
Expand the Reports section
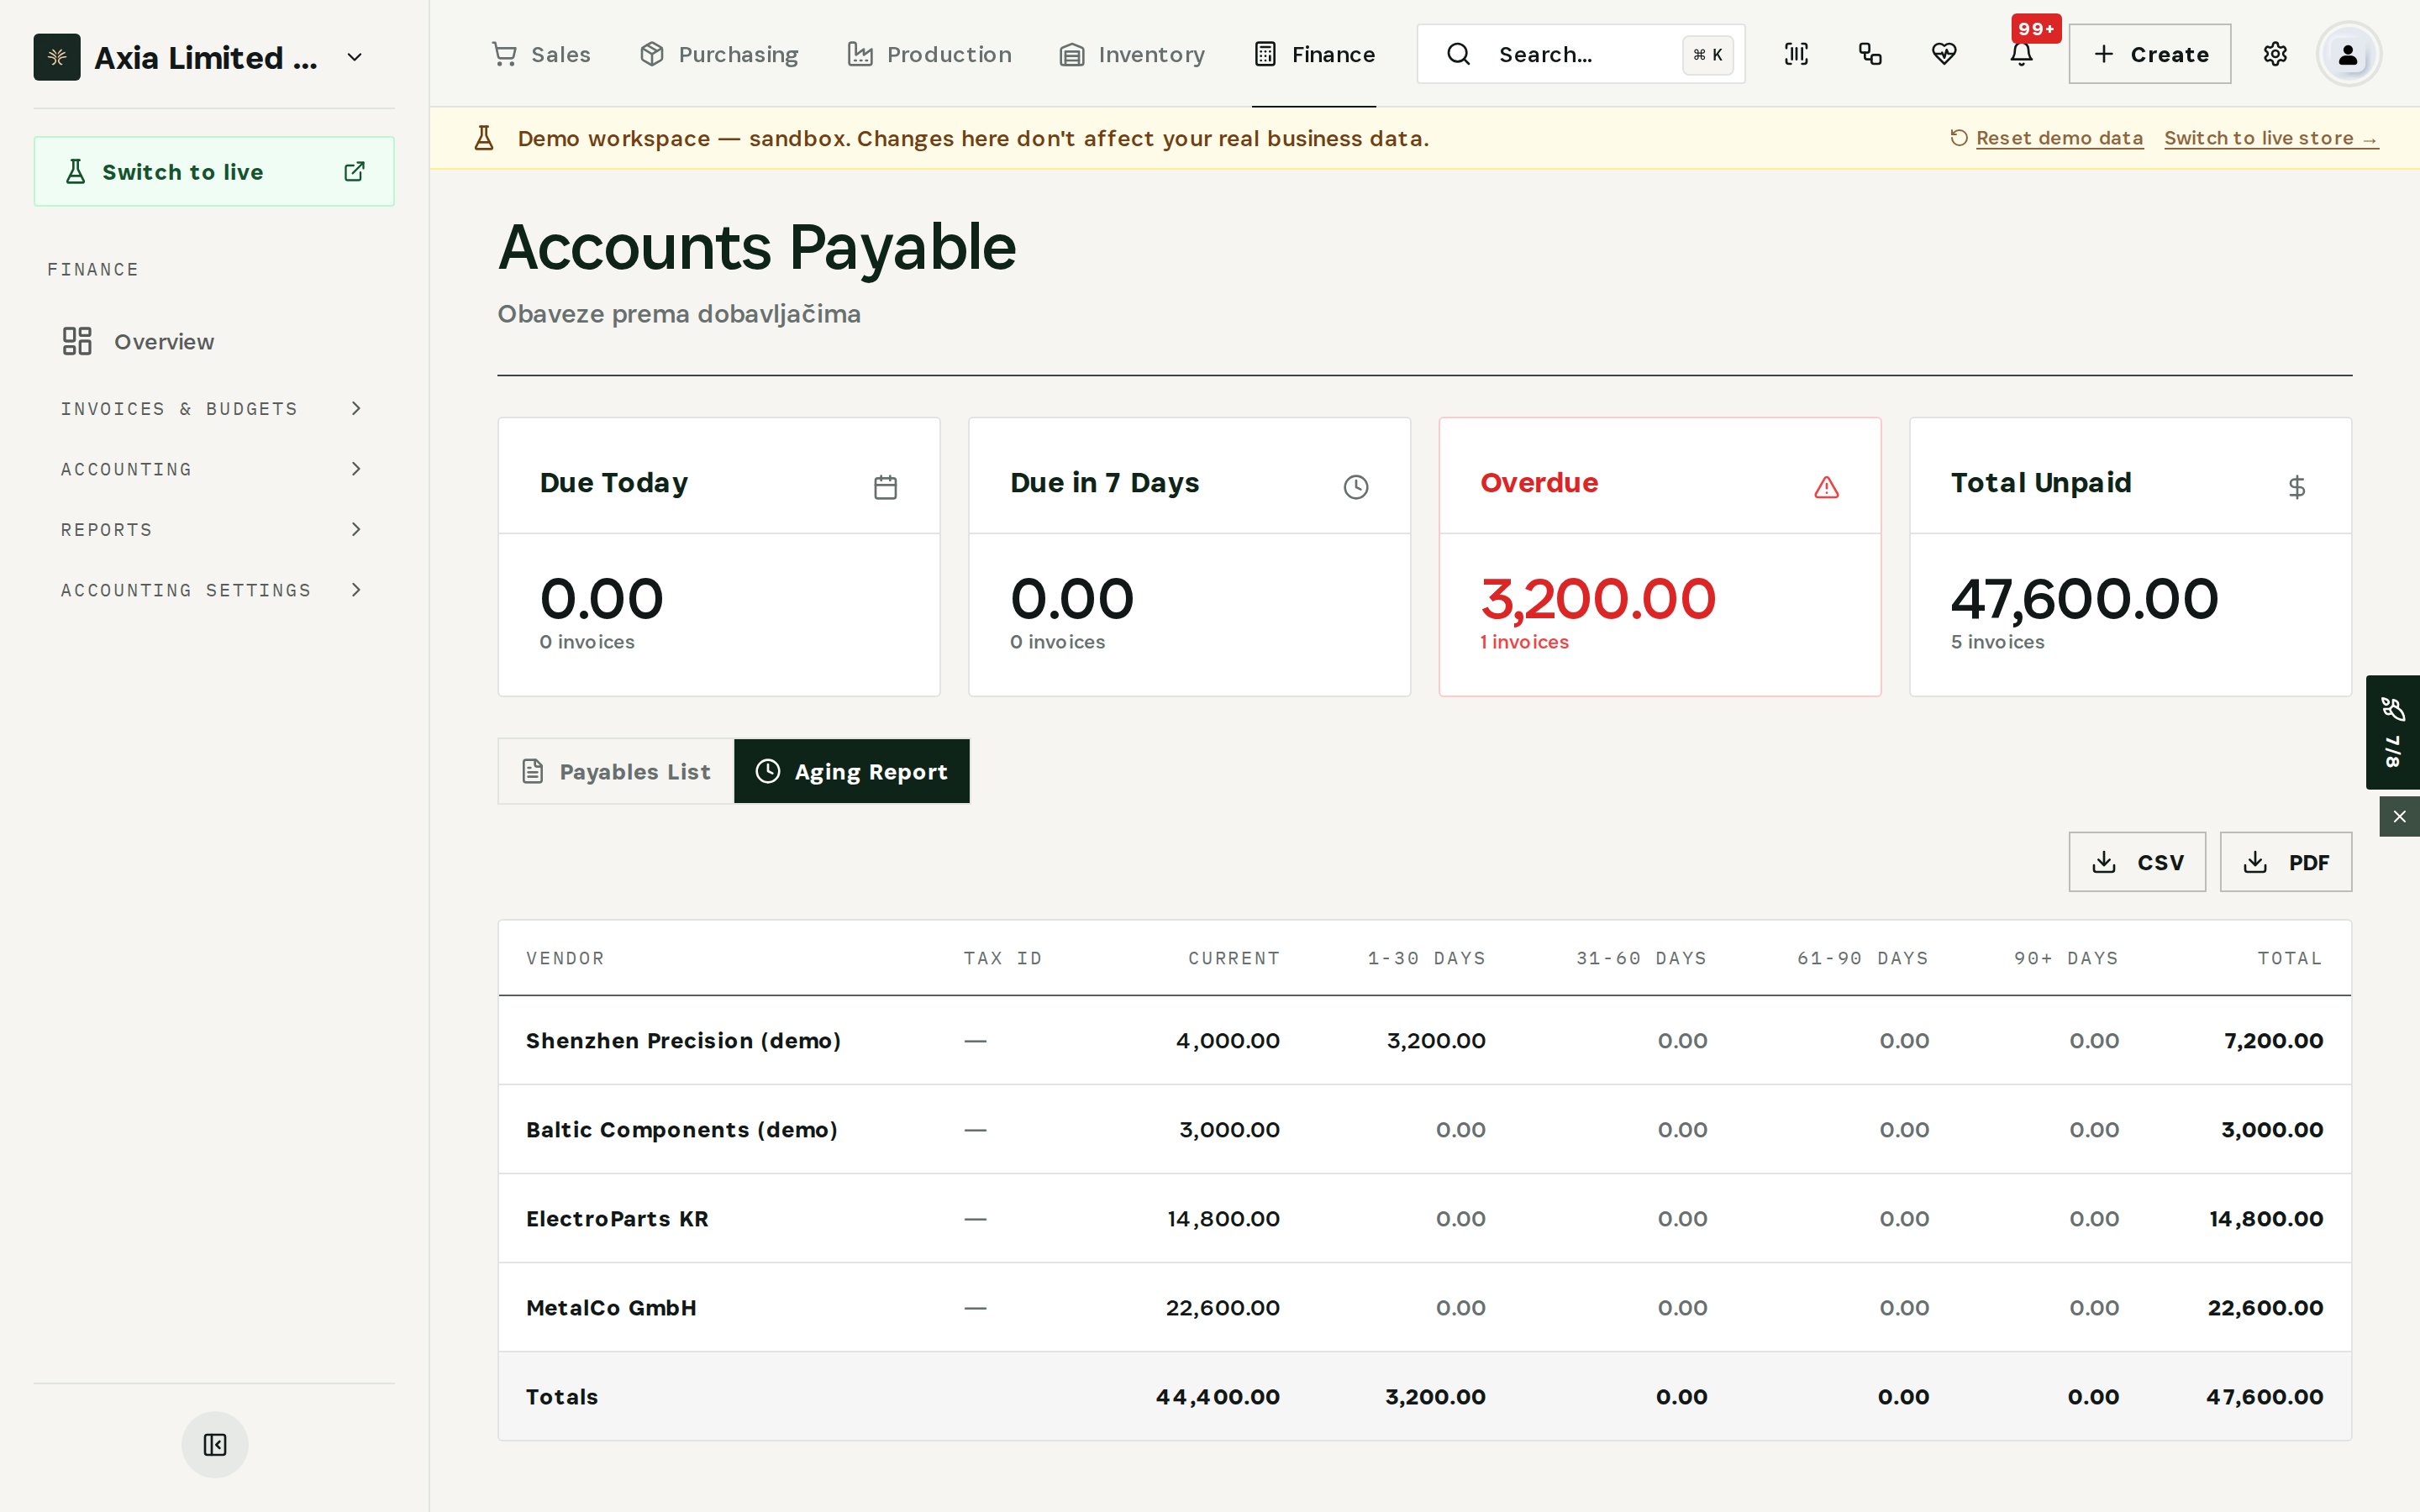[214, 529]
